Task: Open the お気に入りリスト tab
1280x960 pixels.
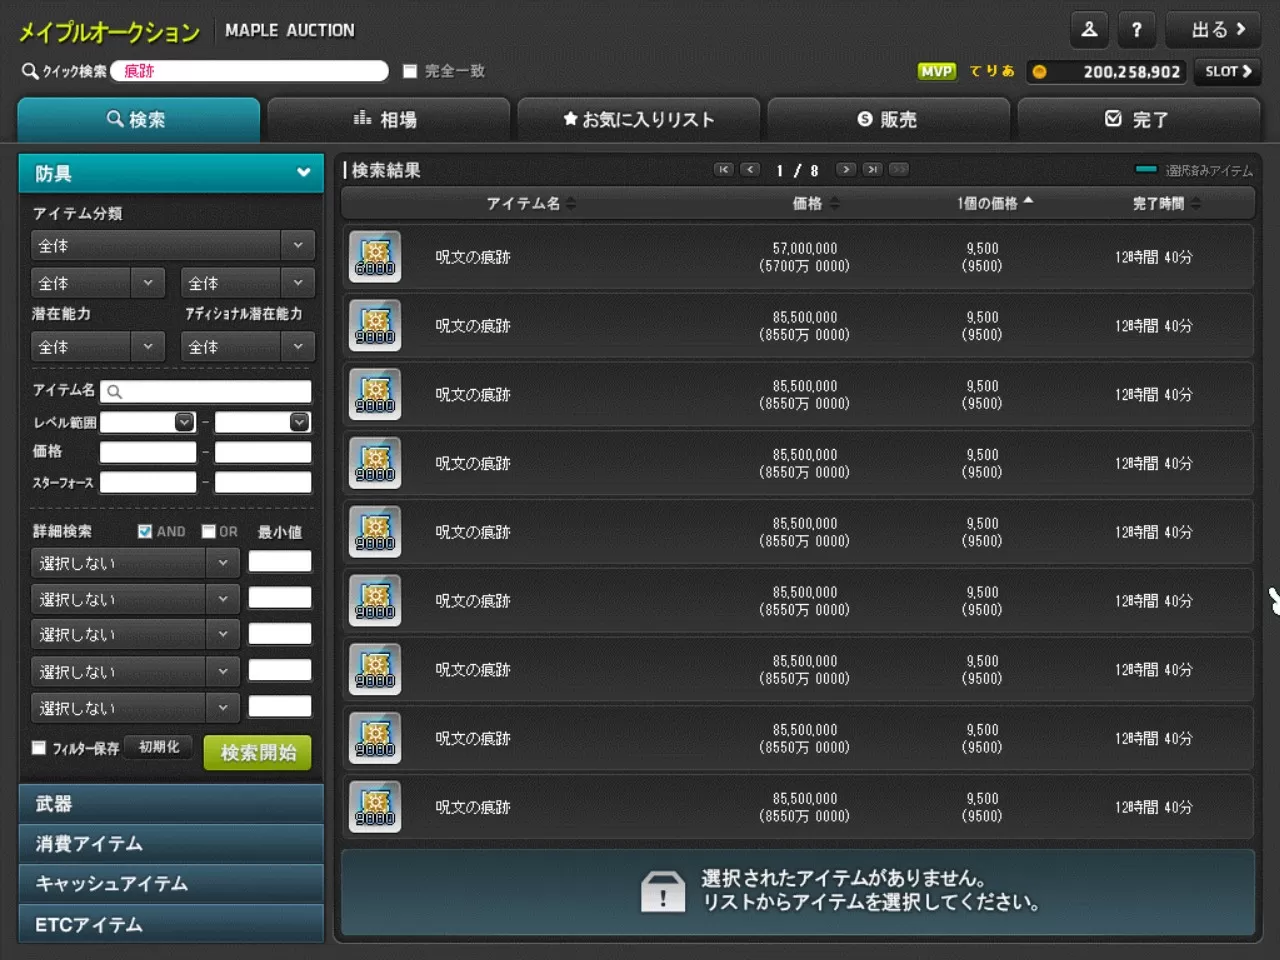Action: (638, 120)
